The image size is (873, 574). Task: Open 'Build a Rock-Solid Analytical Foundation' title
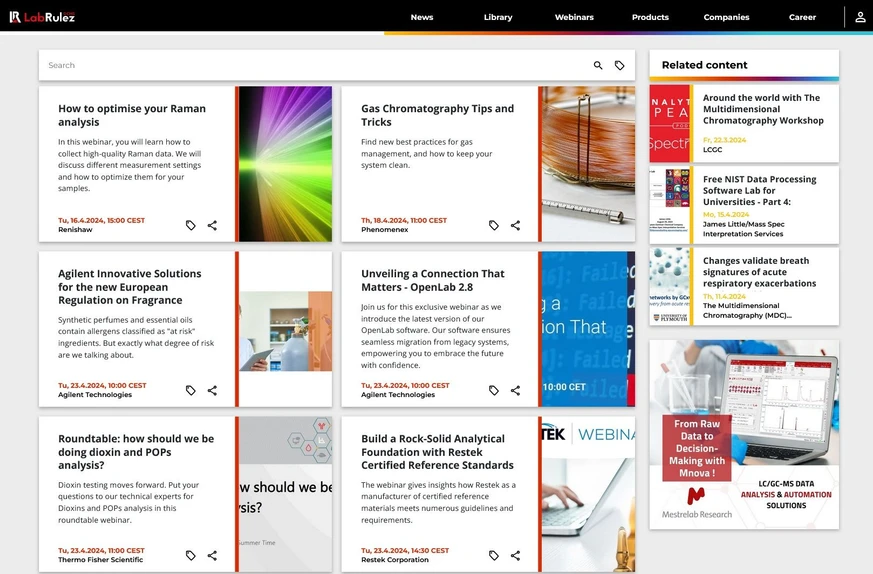(437, 452)
